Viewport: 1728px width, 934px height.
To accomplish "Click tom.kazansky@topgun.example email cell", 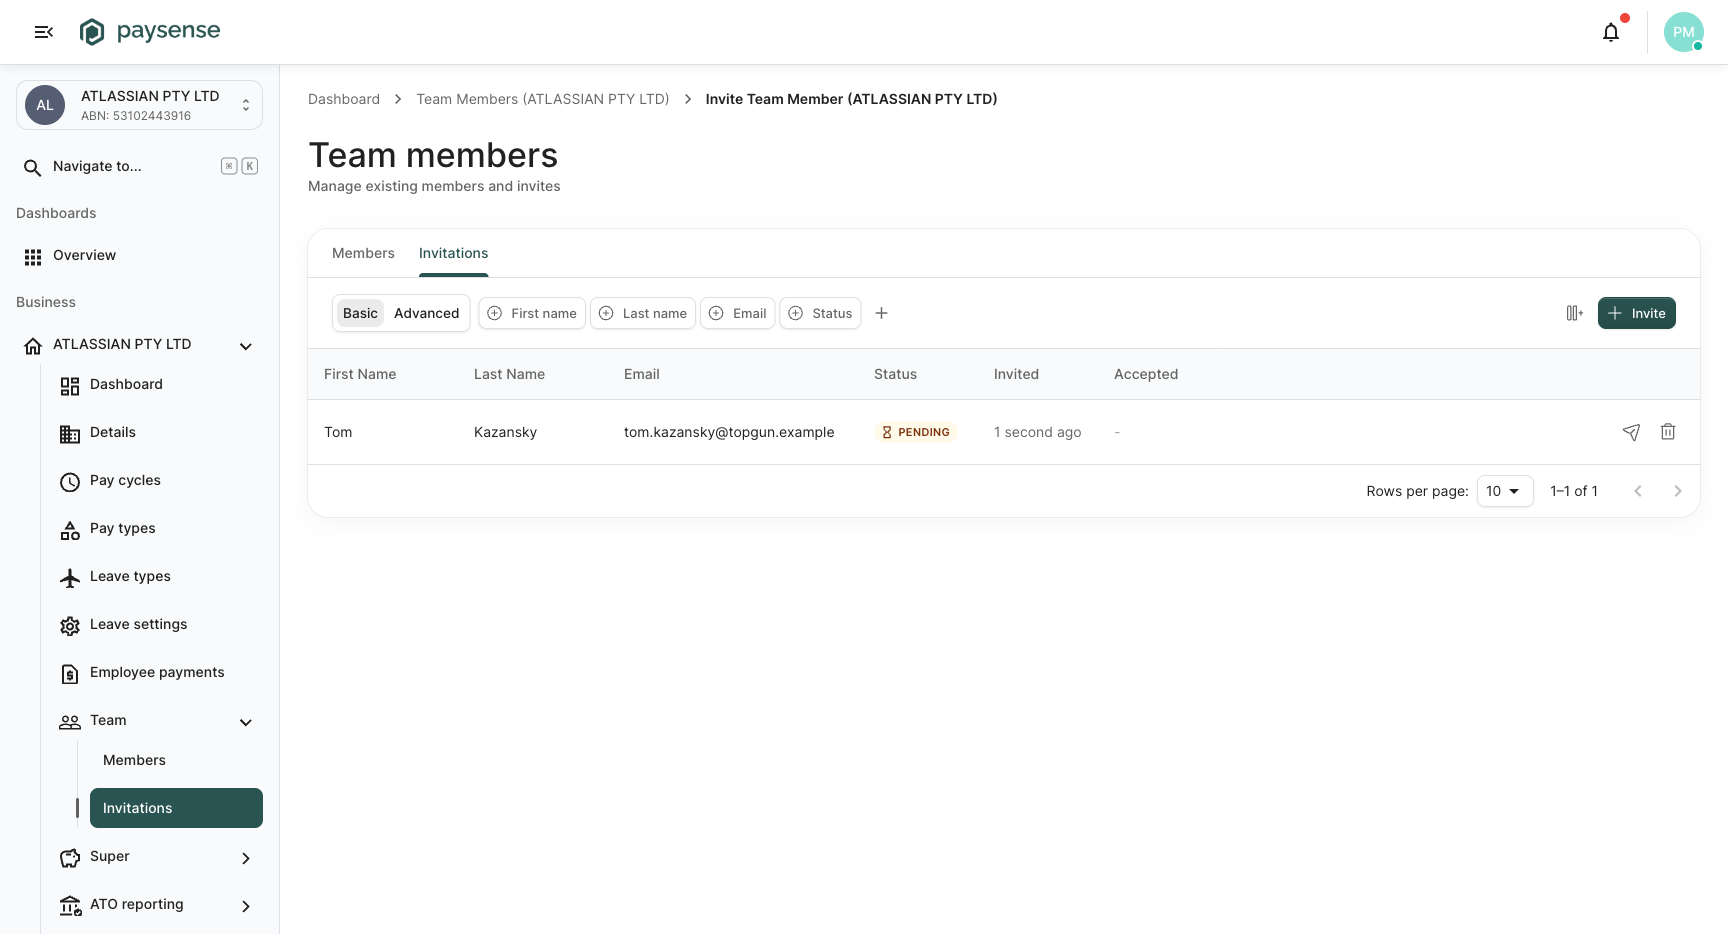I will click(729, 432).
